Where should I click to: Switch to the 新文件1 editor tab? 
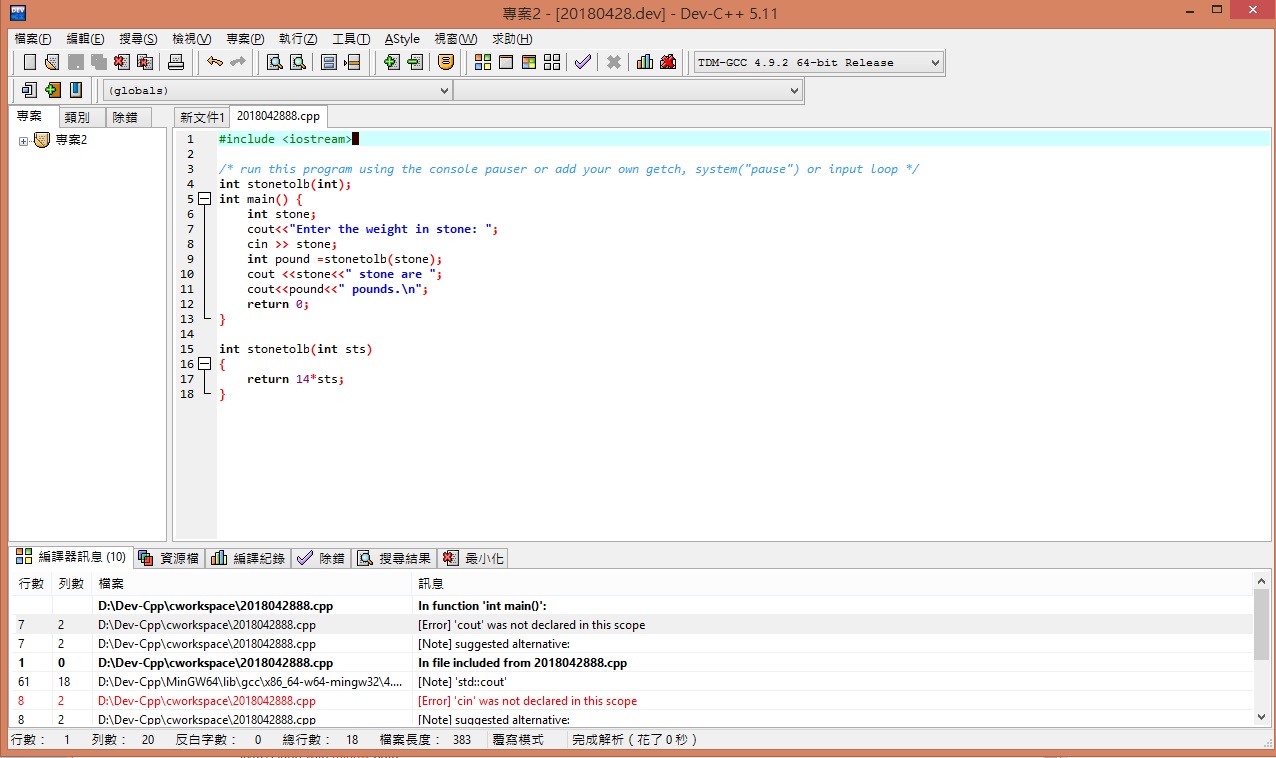click(201, 117)
